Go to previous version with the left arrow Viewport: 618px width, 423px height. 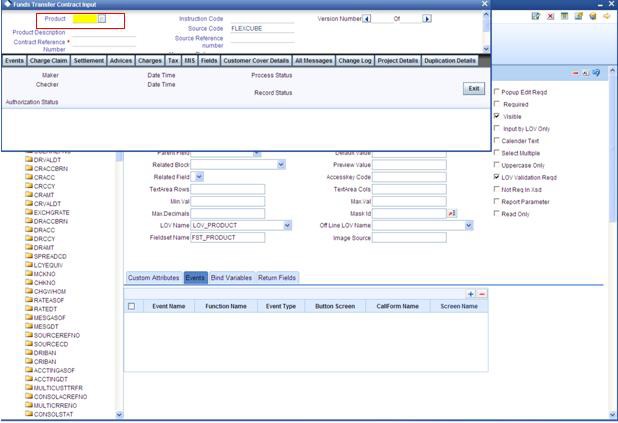click(x=367, y=19)
